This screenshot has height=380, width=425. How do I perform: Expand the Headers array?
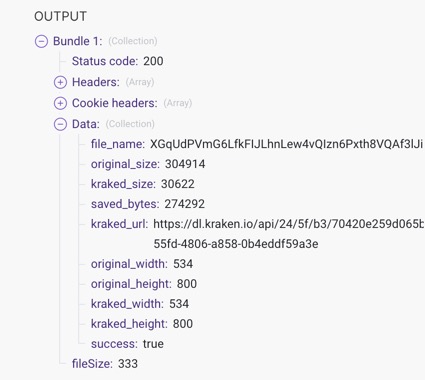point(60,82)
